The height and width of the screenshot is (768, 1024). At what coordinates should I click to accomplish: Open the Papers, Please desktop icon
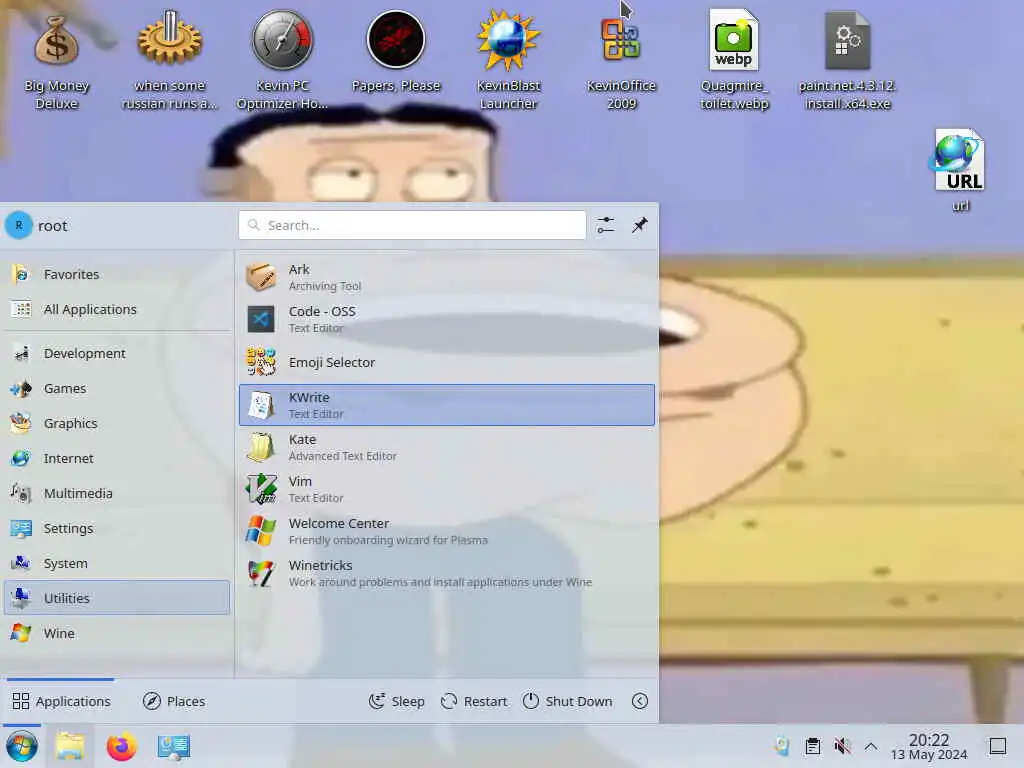click(x=396, y=52)
